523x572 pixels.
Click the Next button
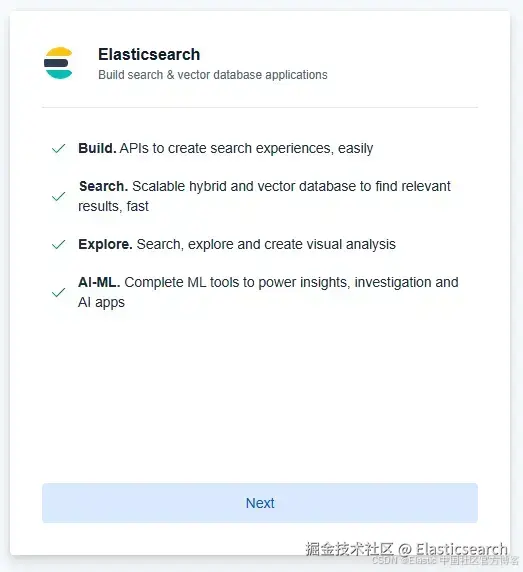click(x=260, y=503)
